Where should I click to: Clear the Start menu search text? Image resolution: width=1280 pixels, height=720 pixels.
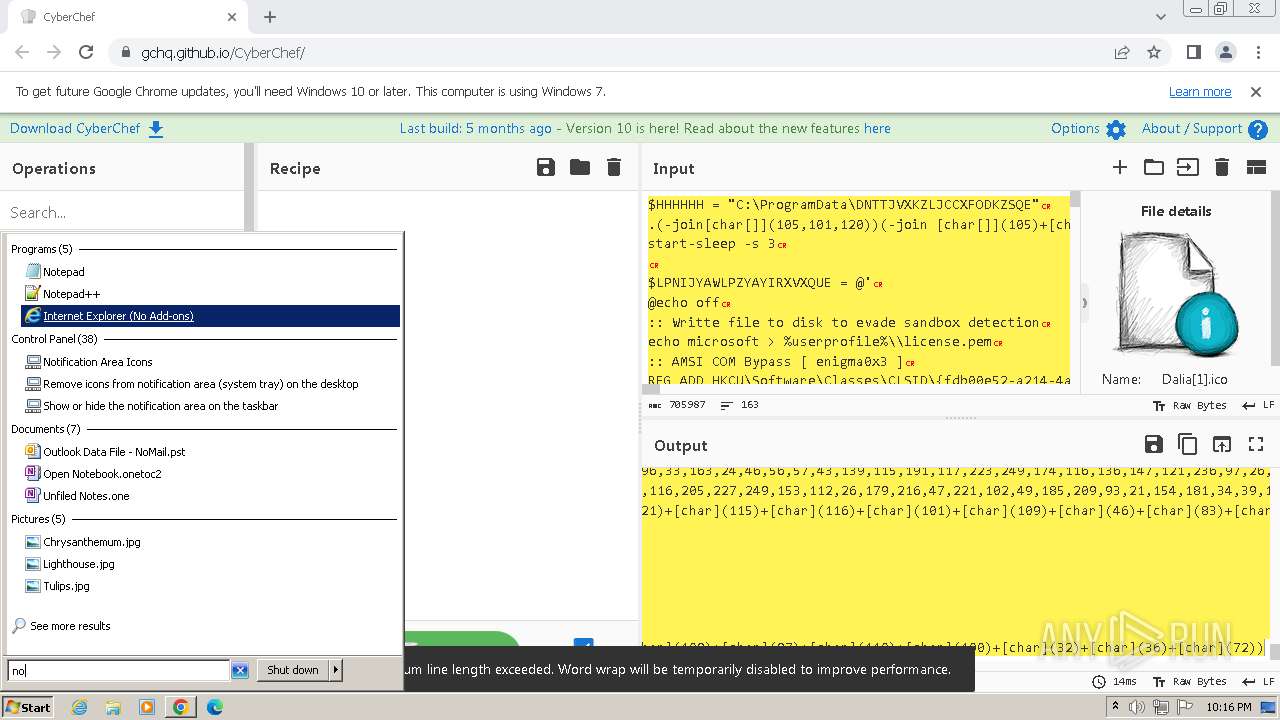pyautogui.click(x=240, y=670)
